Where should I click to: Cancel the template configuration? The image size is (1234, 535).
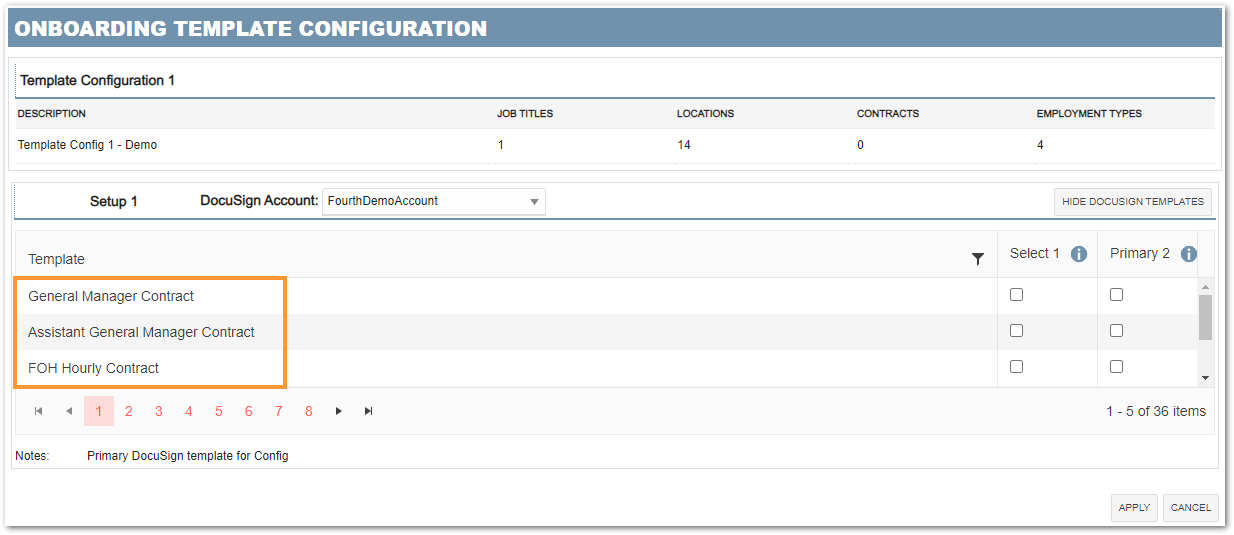click(x=1190, y=507)
